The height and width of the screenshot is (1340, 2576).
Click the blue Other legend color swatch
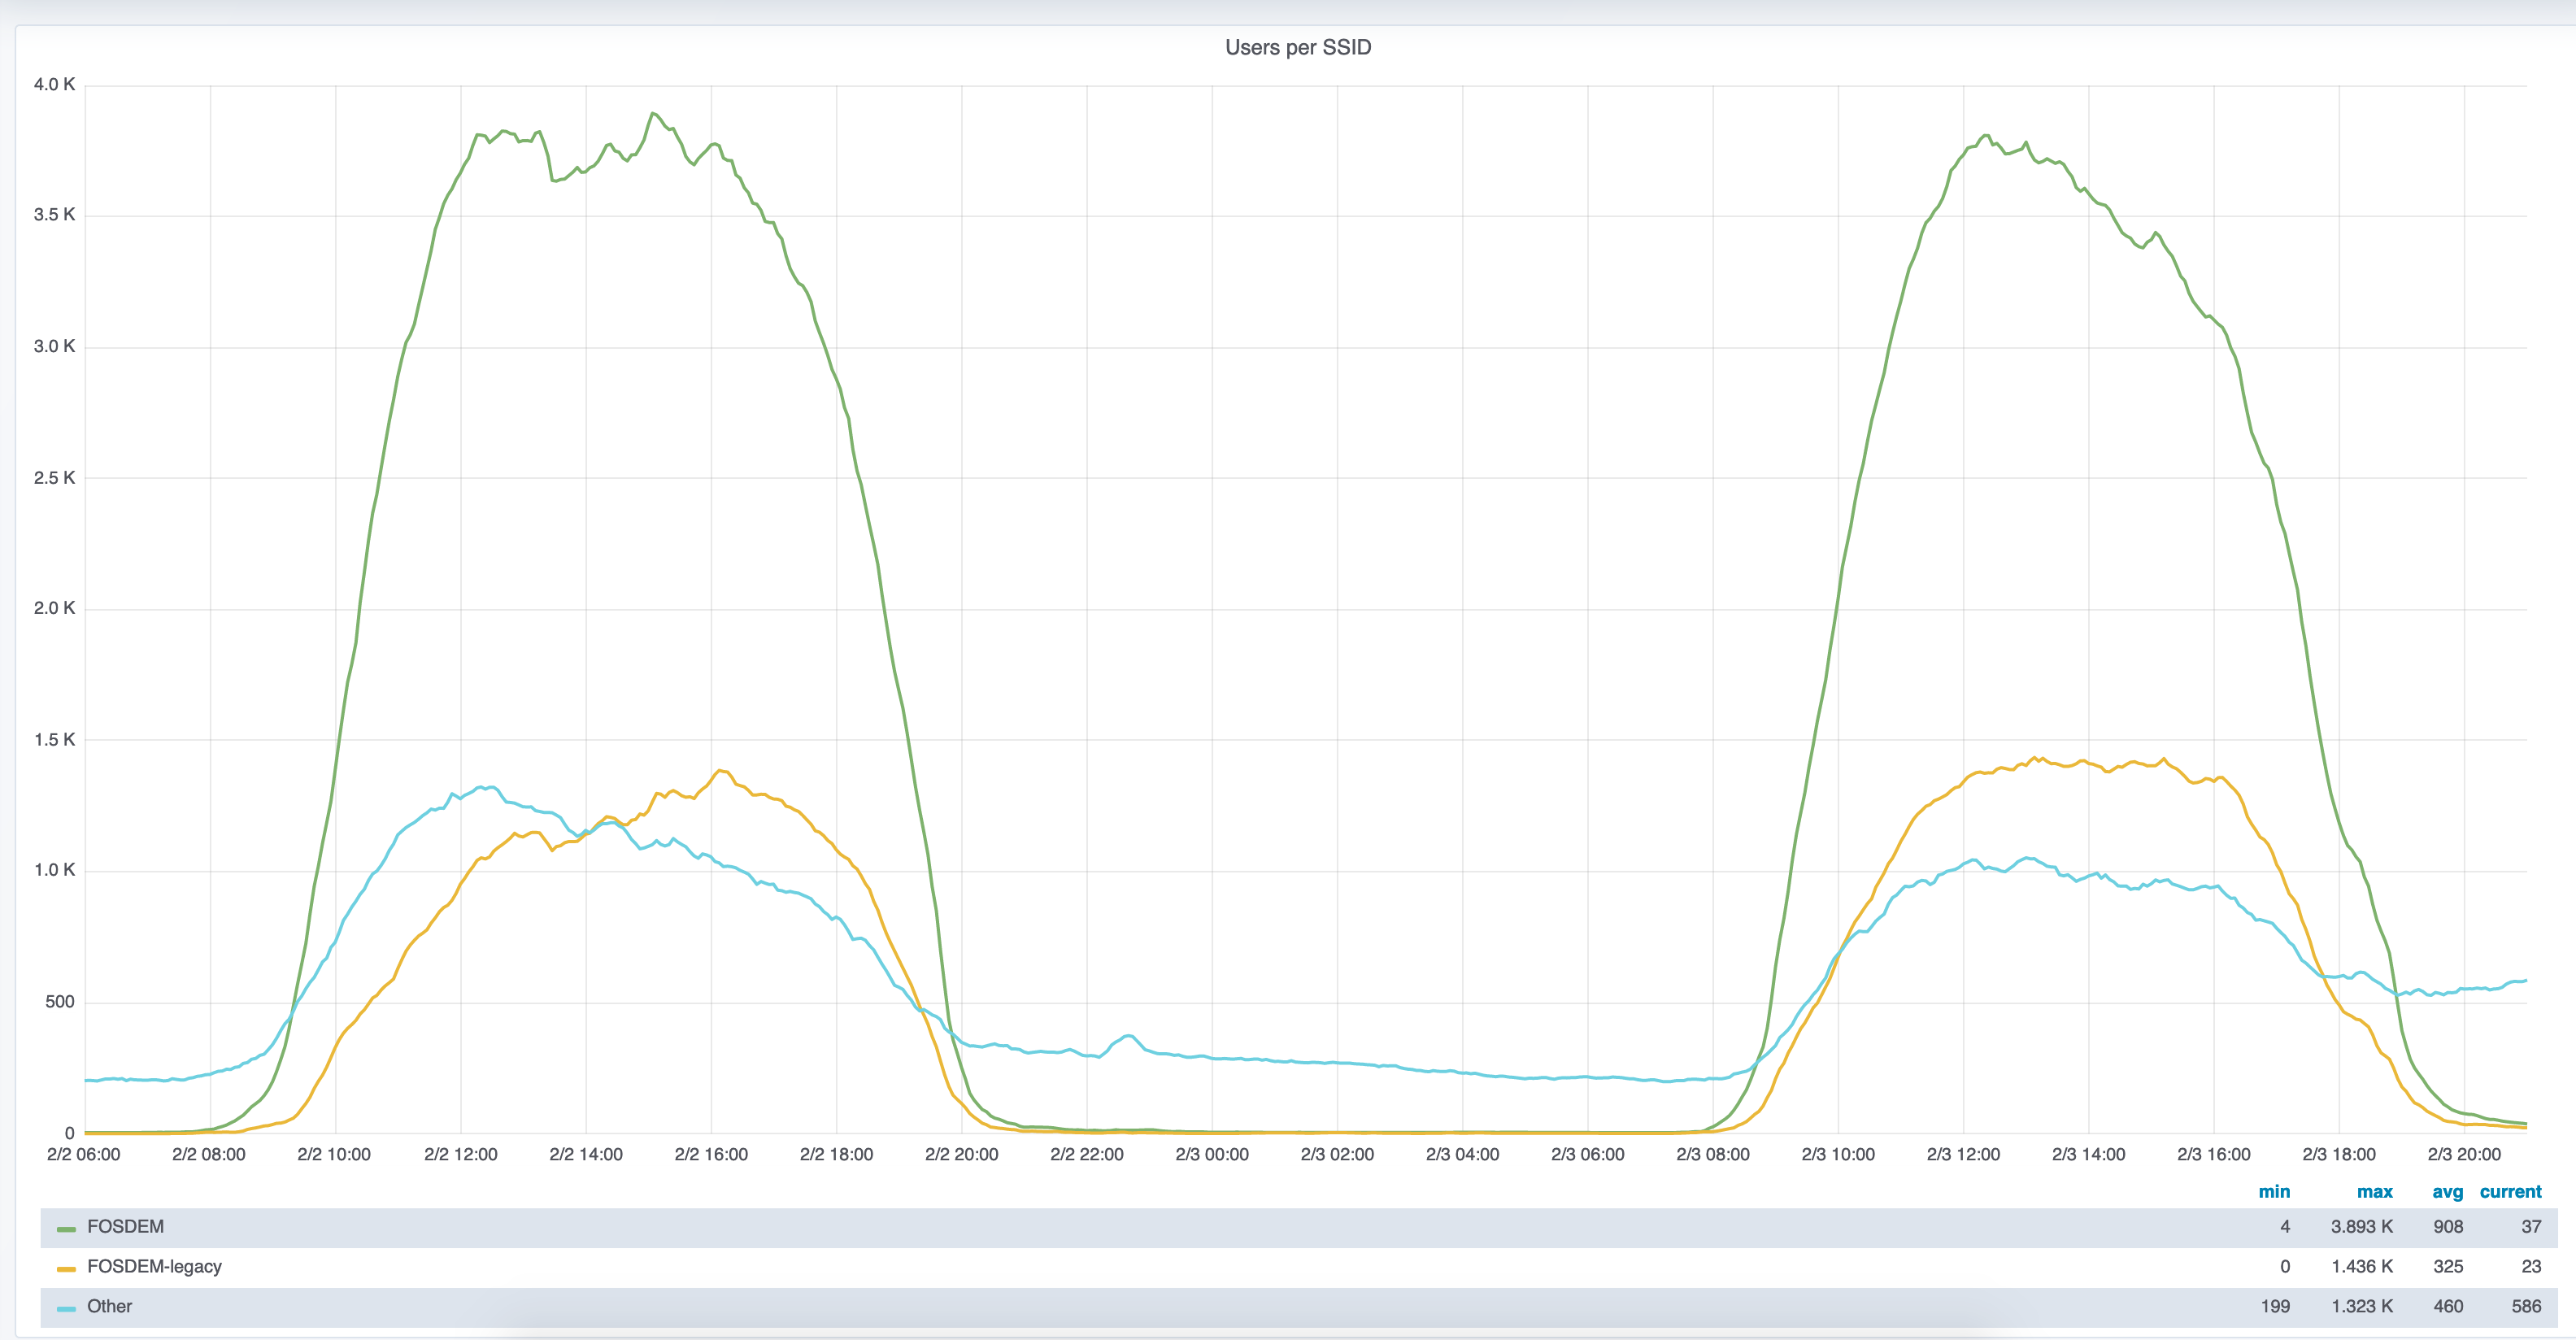[66, 1308]
